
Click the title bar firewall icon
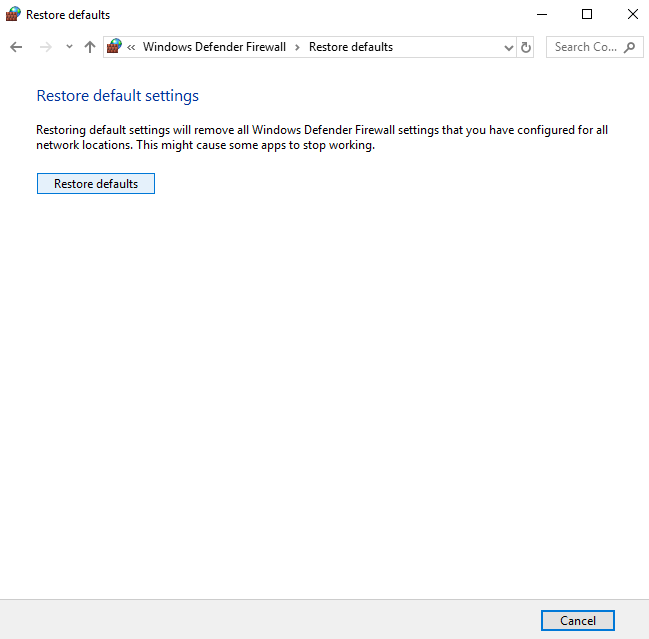(13, 14)
